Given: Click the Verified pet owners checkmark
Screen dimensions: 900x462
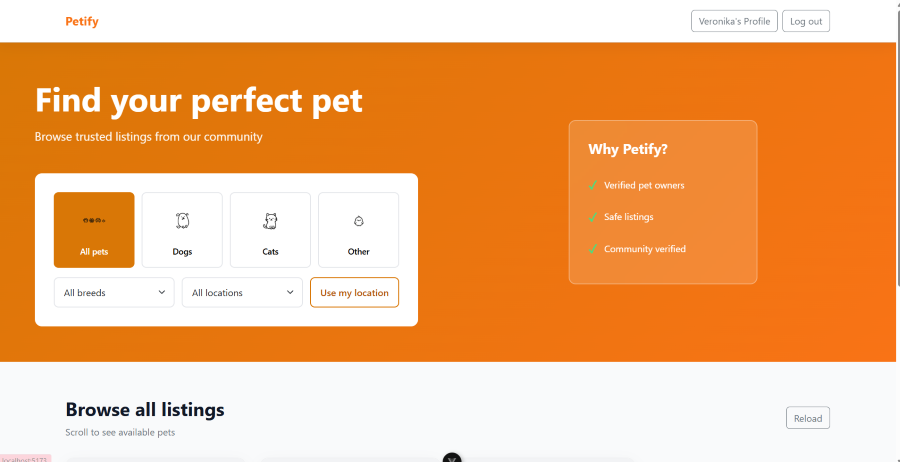Looking at the screenshot, I should point(593,185).
